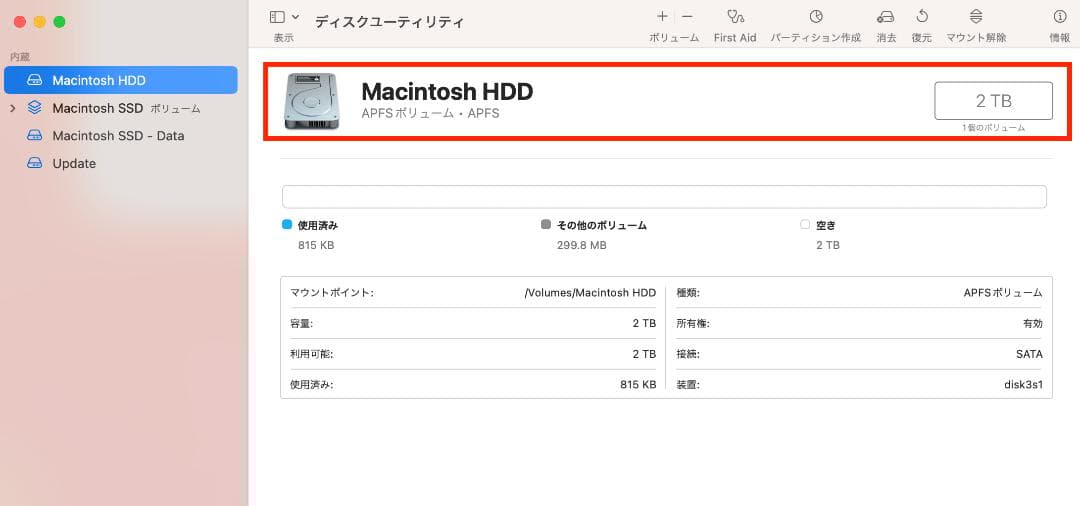Minimize the window with the yellow button
1080x506 pixels.
coord(39,22)
